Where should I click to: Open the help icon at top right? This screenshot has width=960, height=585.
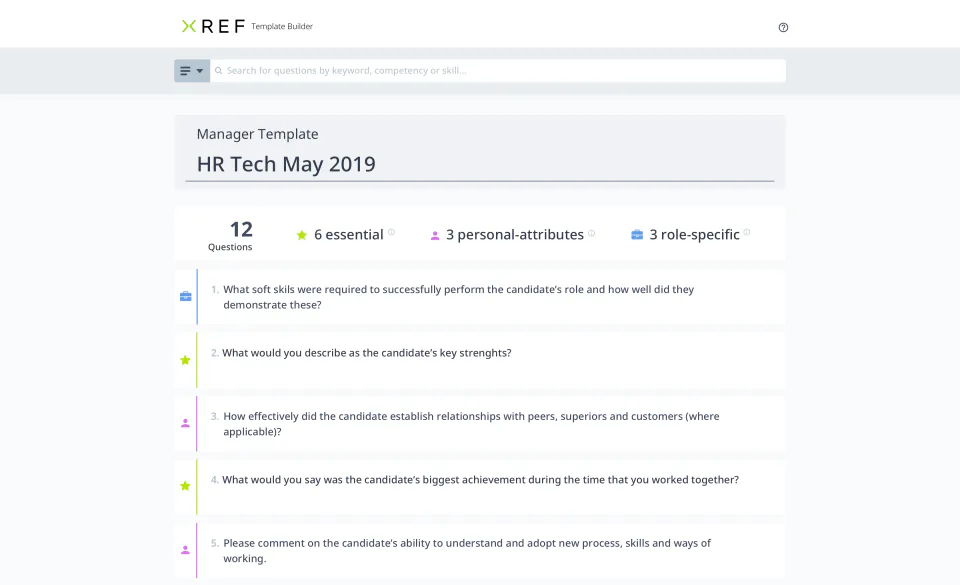pyautogui.click(x=783, y=27)
